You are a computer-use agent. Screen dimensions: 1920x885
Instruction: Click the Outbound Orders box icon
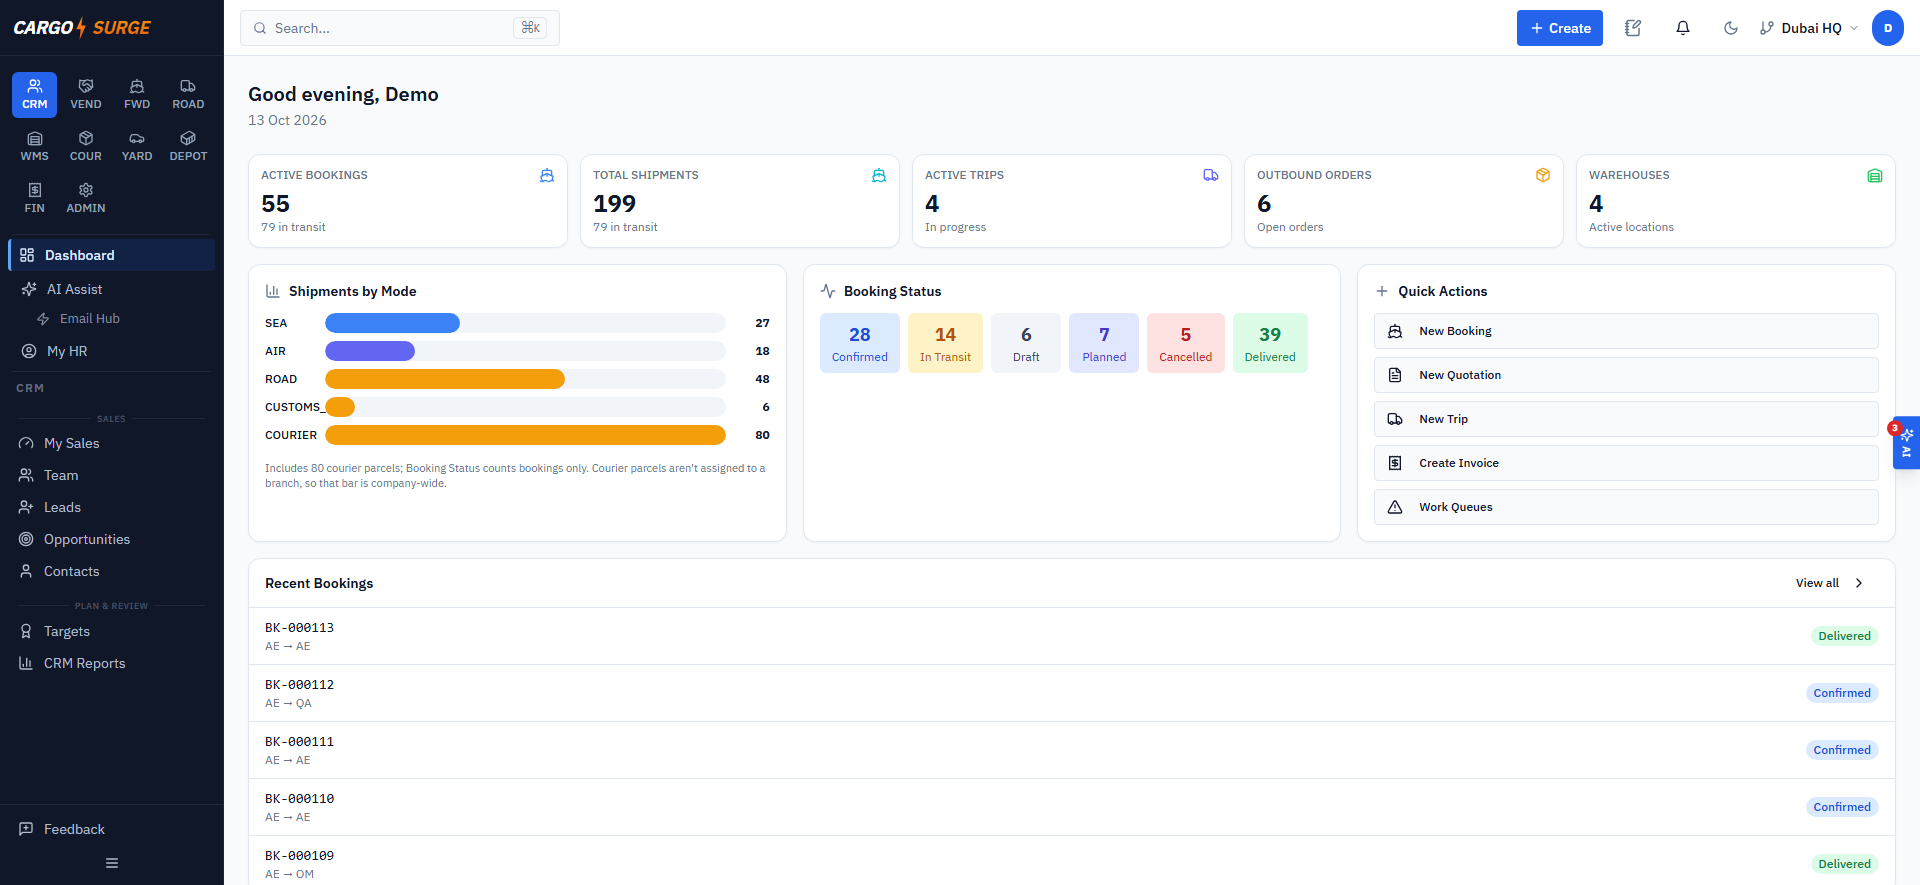tap(1543, 175)
